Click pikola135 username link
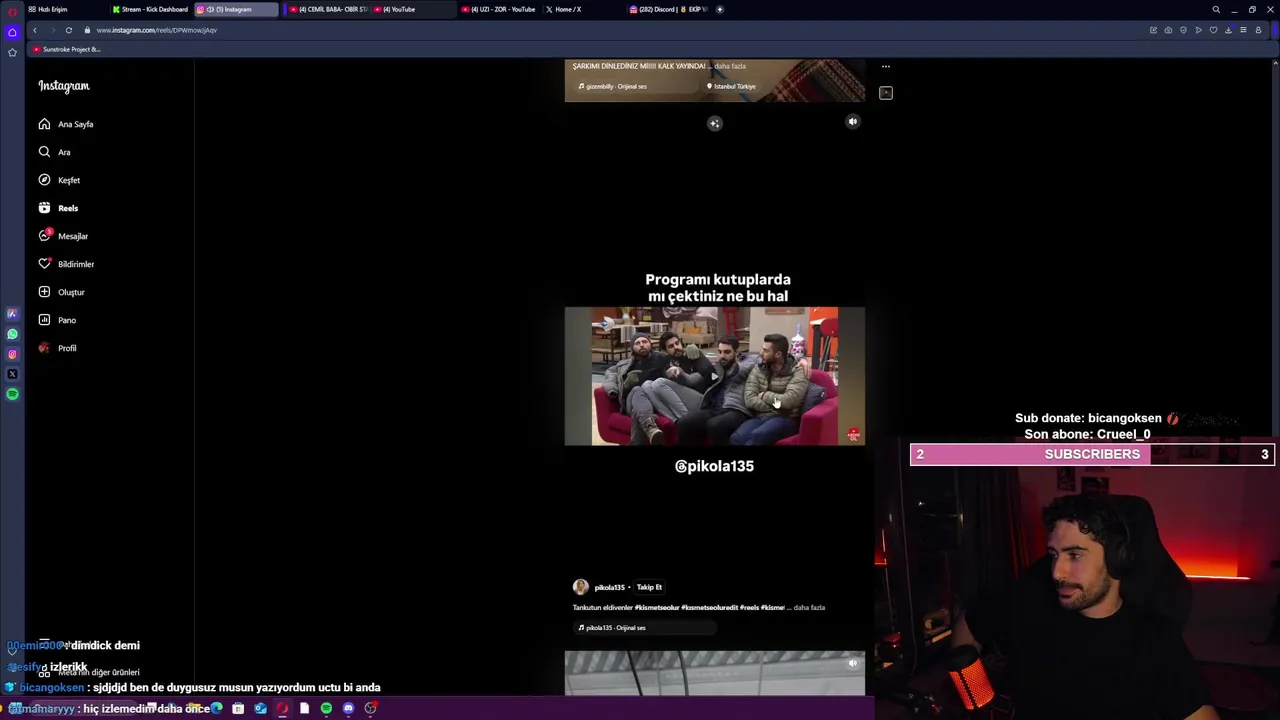1280x720 pixels. point(609,587)
